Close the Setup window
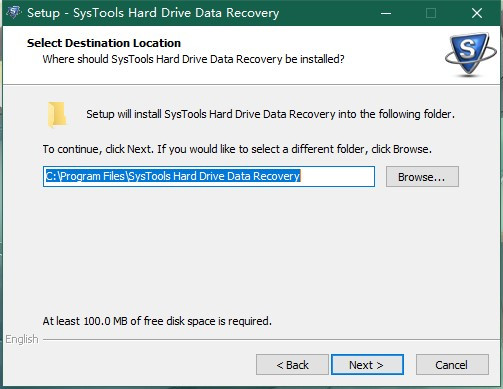 click(477, 13)
